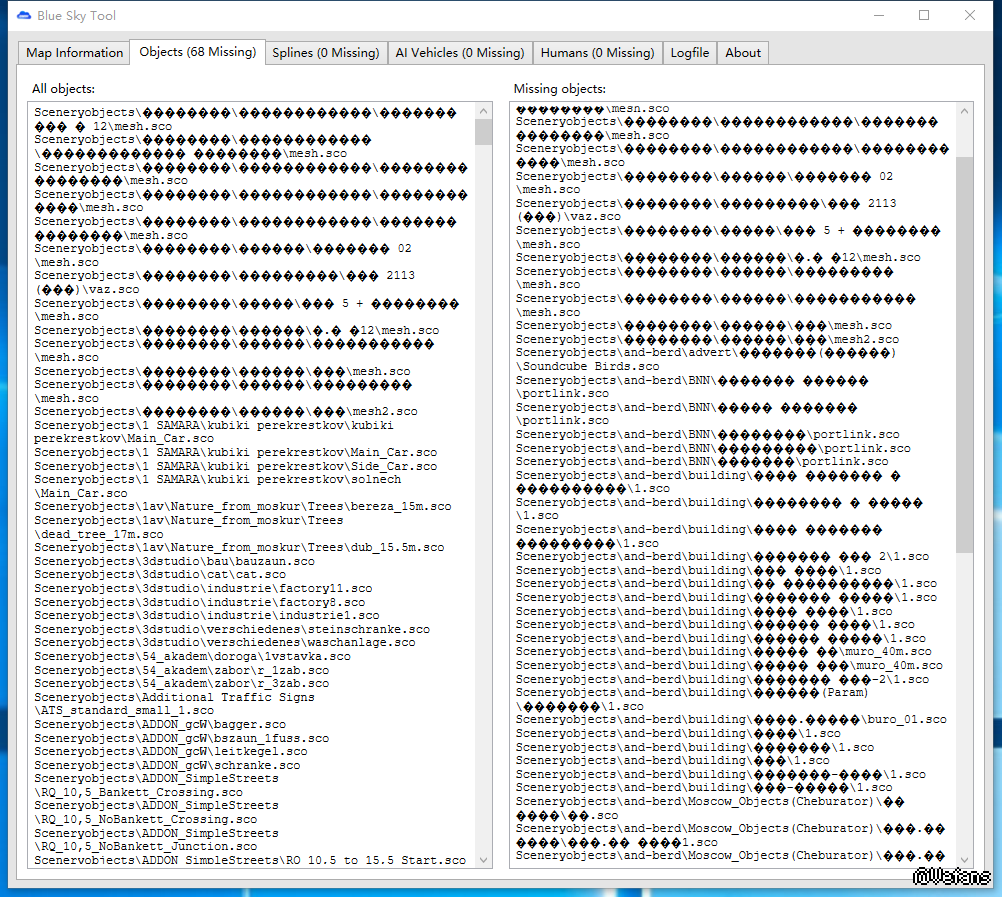Select the ADDON_gcW\leitkegel.sco line
The image size is (1002, 897).
click(x=171, y=751)
